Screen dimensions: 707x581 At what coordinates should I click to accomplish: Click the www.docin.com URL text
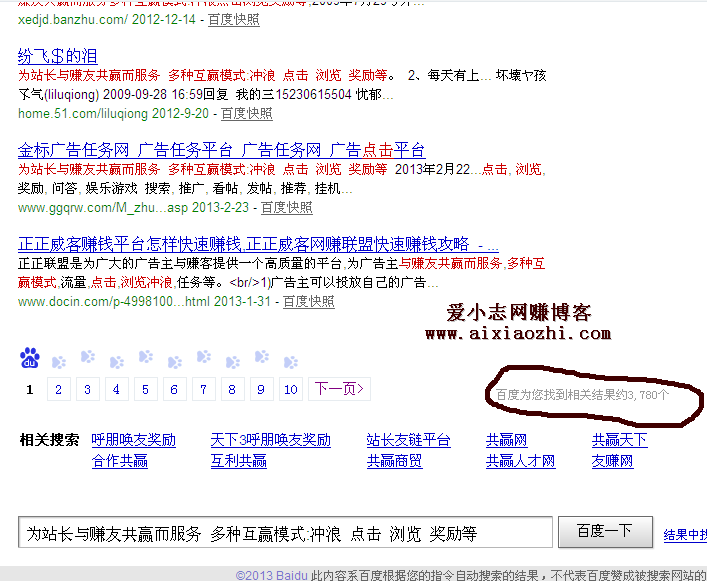tap(114, 301)
